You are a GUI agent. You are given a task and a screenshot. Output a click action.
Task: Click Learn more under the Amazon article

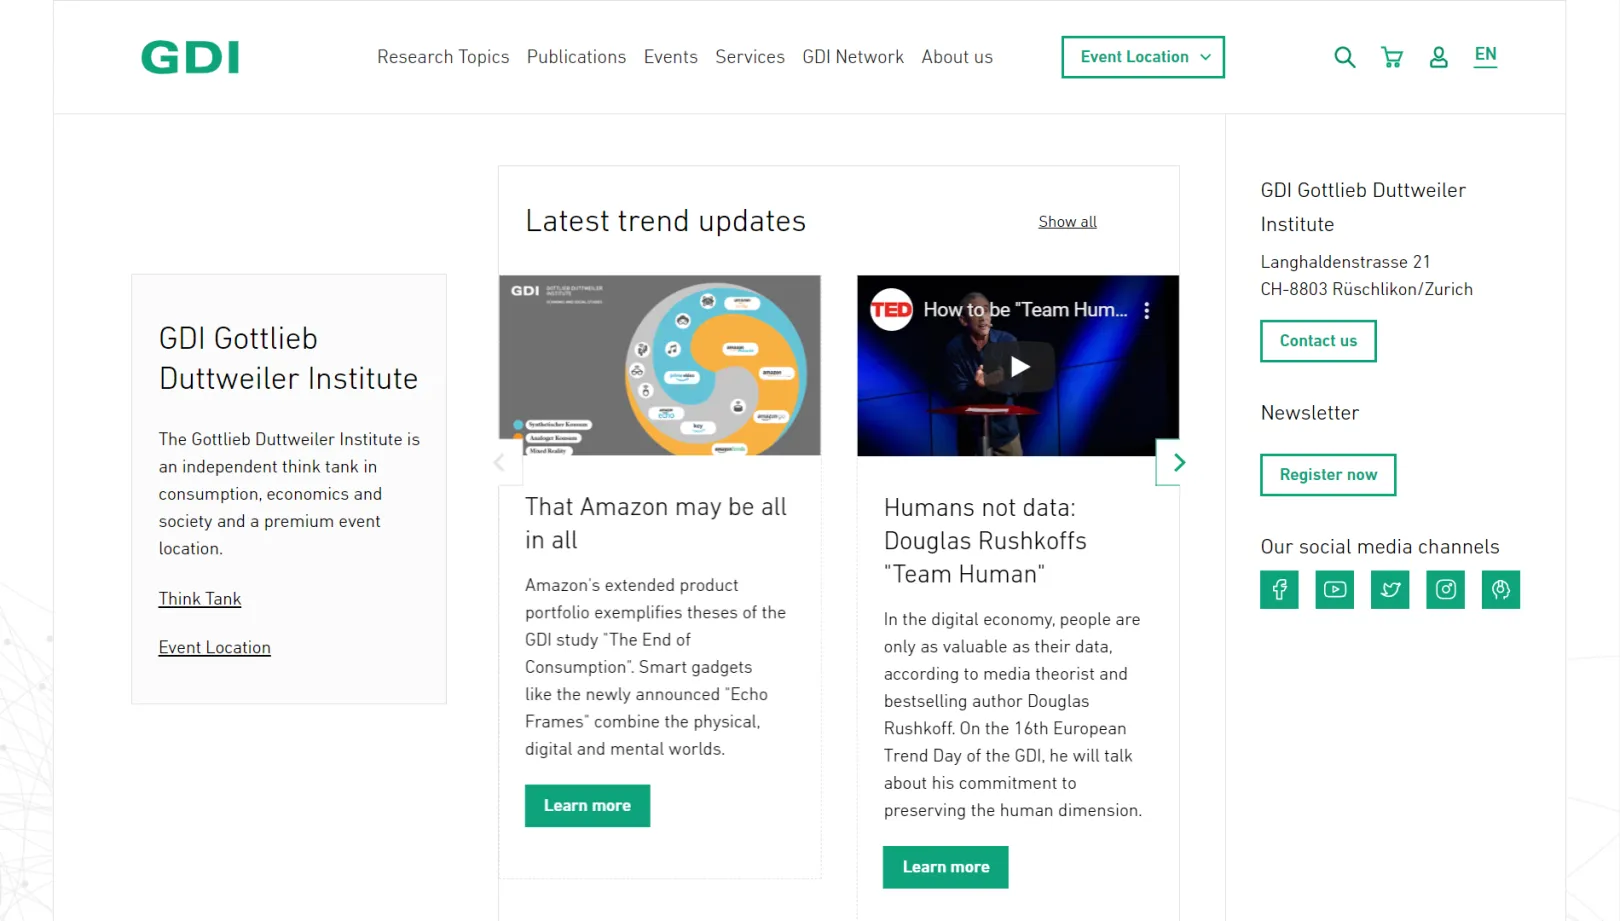click(x=587, y=806)
